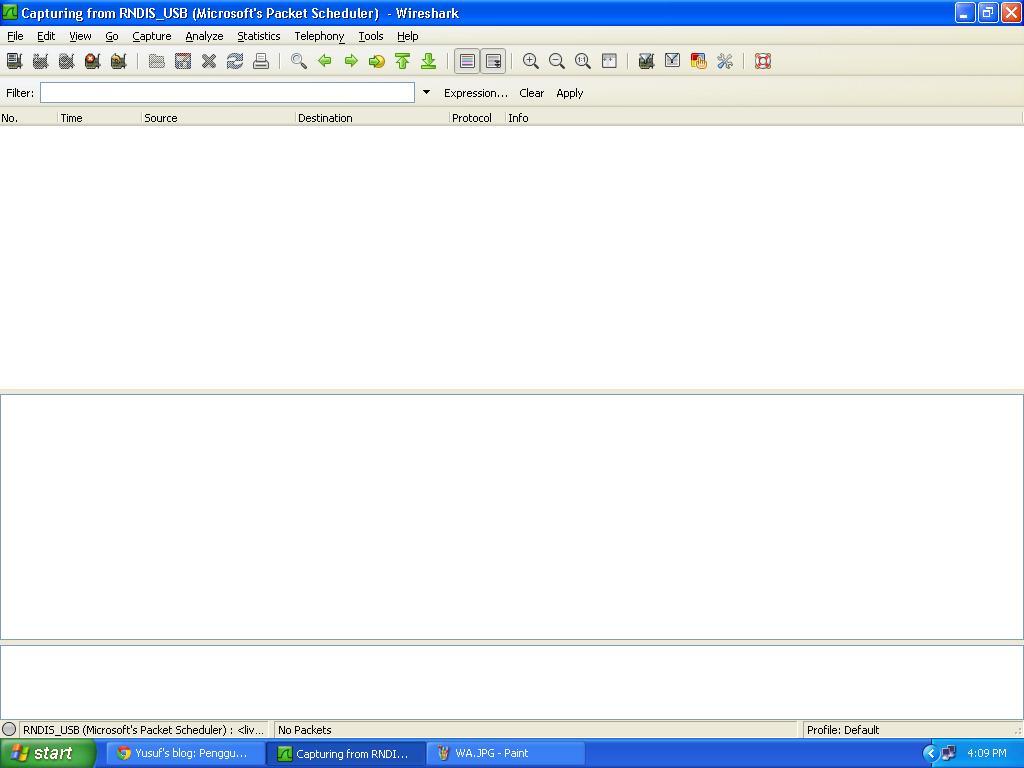Image resolution: width=1024 pixels, height=768 pixels.
Task: Open the Tools menu
Action: [371, 37]
